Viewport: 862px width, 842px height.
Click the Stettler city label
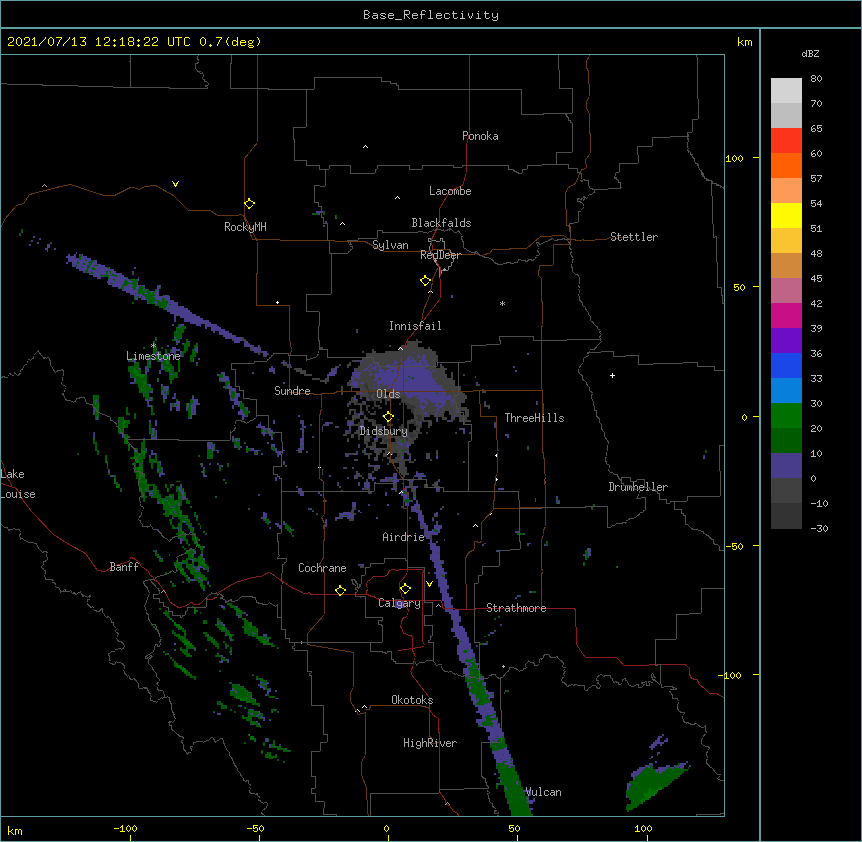tap(634, 237)
